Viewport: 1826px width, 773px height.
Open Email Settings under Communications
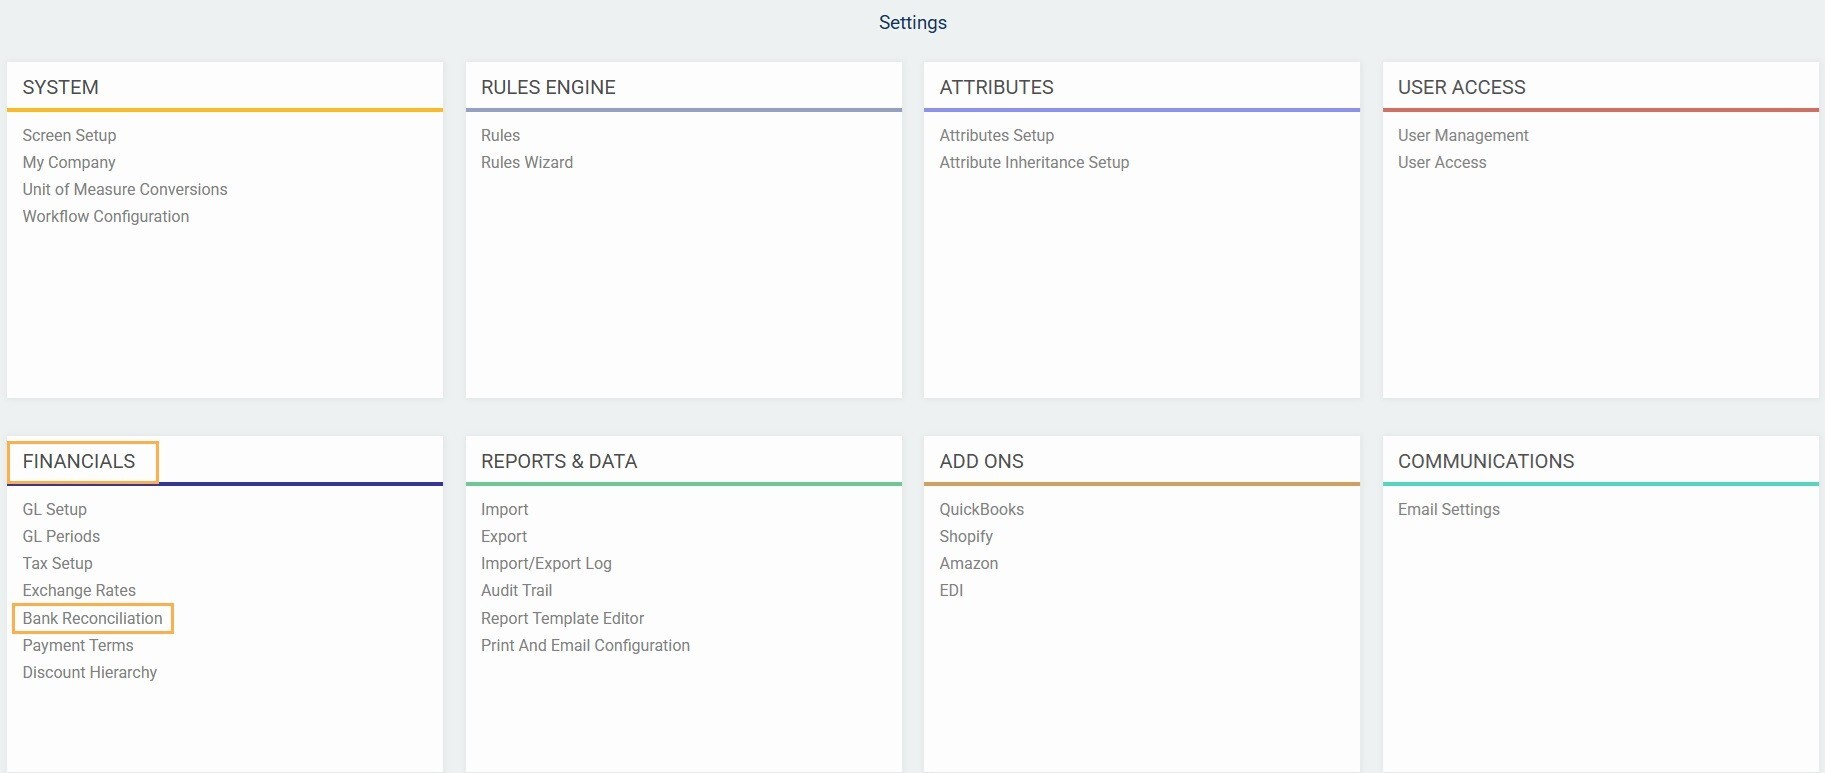click(x=1448, y=509)
